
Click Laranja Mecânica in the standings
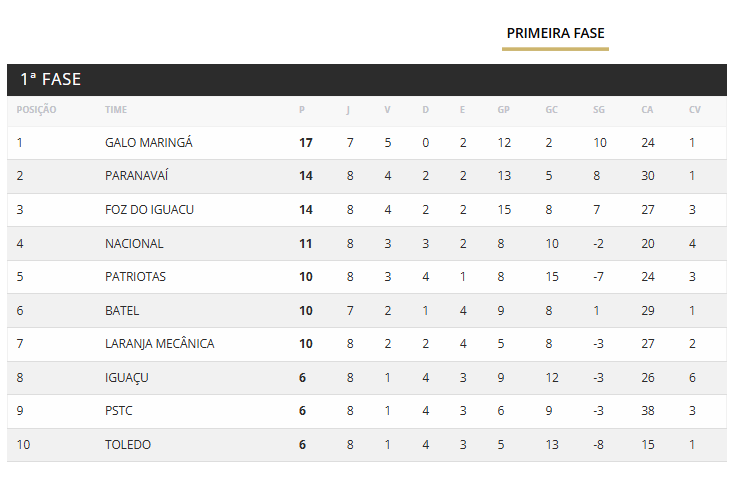(159, 344)
